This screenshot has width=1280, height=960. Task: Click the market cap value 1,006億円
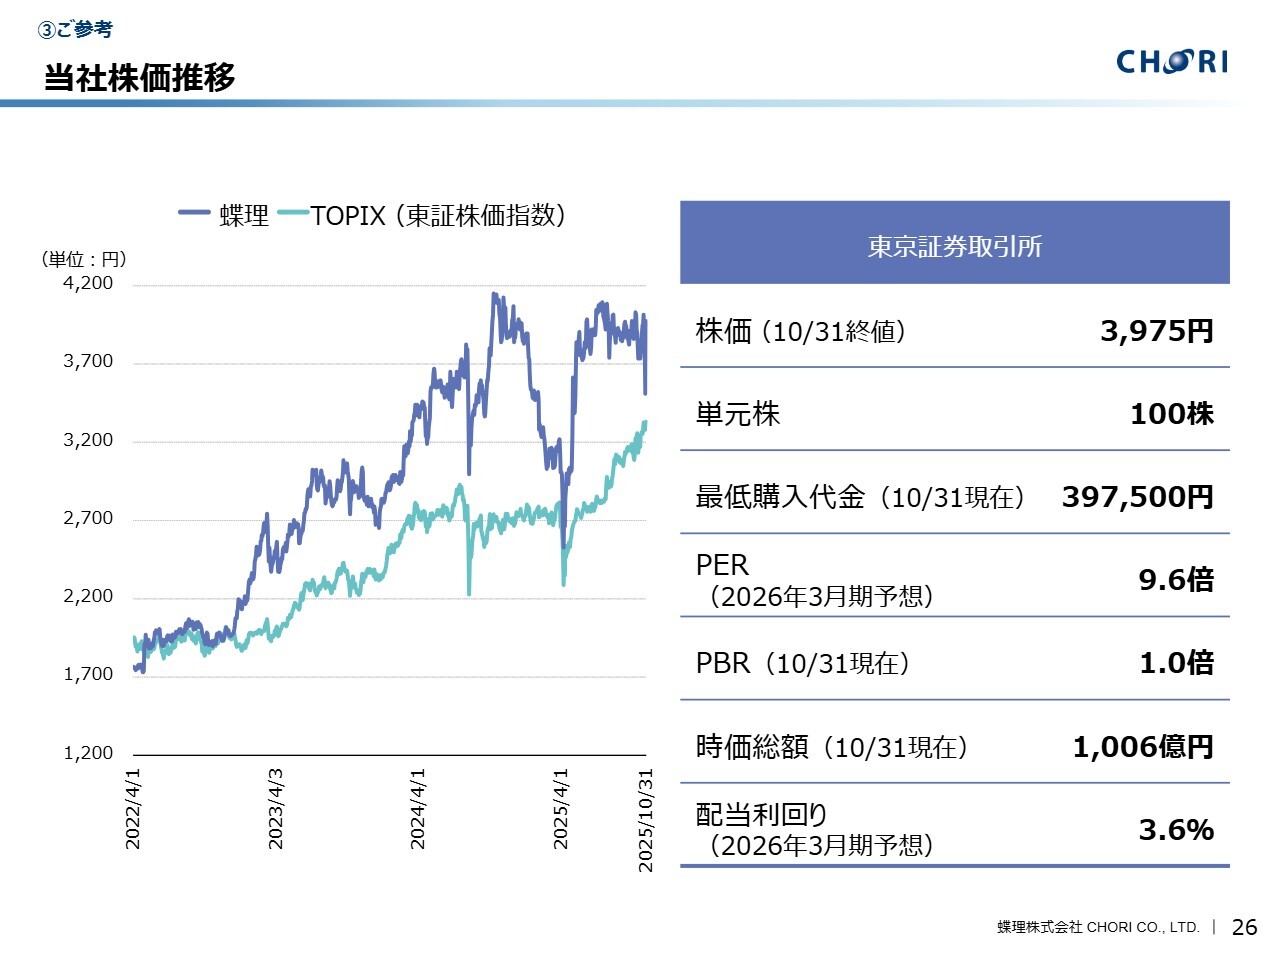click(1142, 747)
